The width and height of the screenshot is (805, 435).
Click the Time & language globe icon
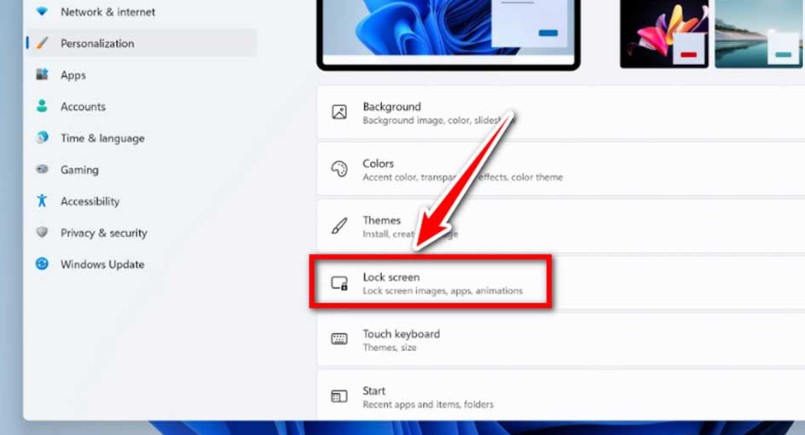tap(42, 138)
